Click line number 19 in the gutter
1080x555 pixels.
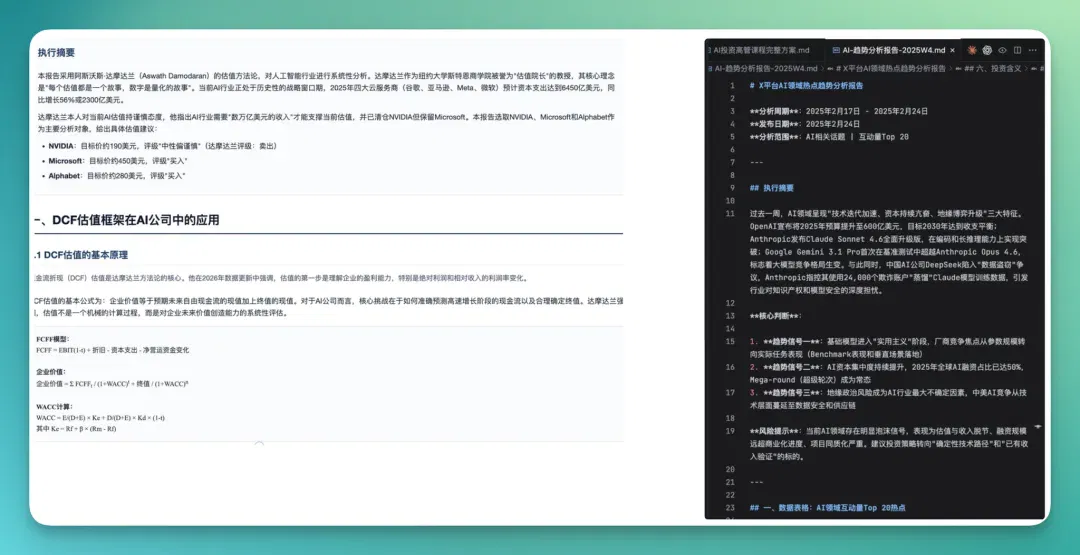click(x=731, y=430)
